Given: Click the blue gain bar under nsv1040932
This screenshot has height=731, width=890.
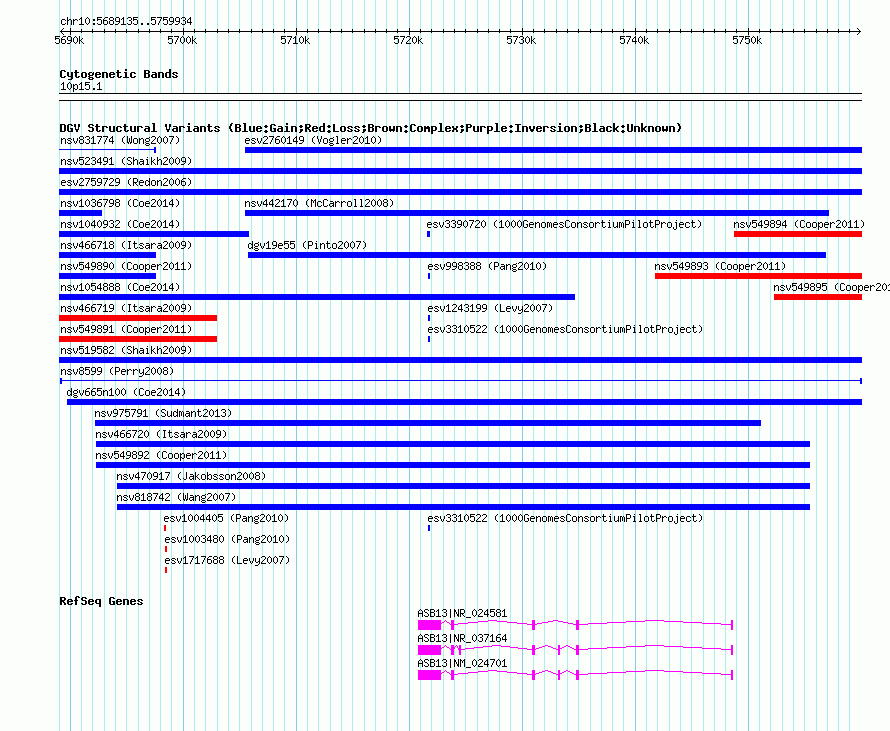Looking at the screenshot, I should click(x=154, y=234).
